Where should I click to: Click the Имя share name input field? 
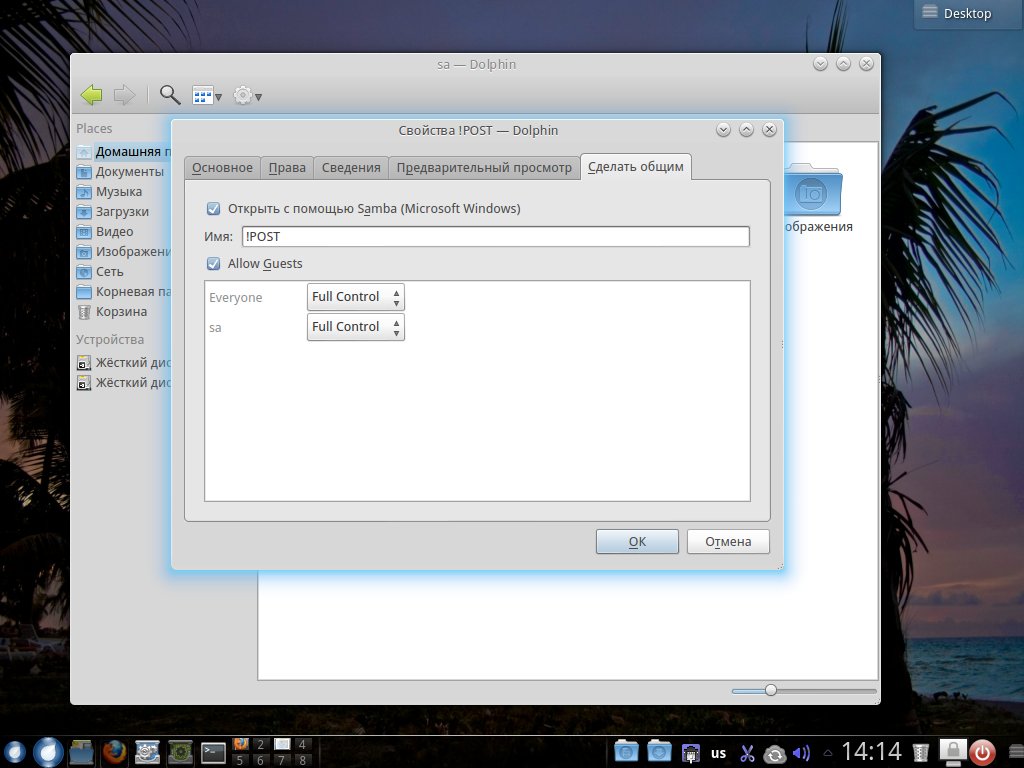click(x=495, y=237)
